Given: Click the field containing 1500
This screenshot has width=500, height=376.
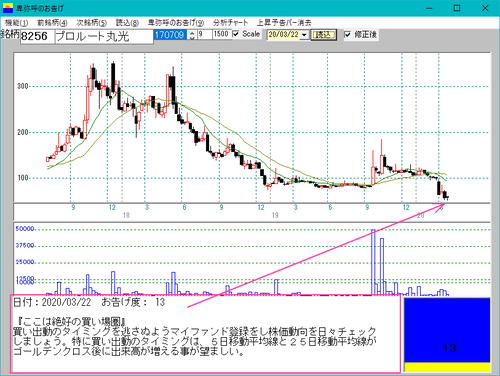Looking at the screenshot, I should pos(221,34).
